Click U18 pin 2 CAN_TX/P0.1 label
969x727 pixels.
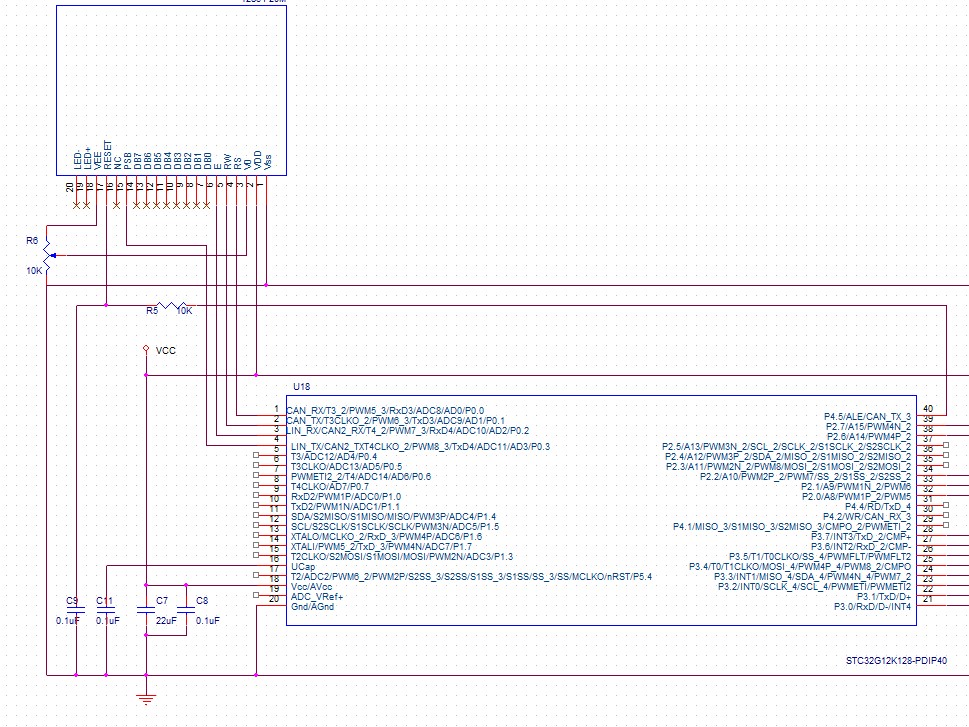(396, 420)
